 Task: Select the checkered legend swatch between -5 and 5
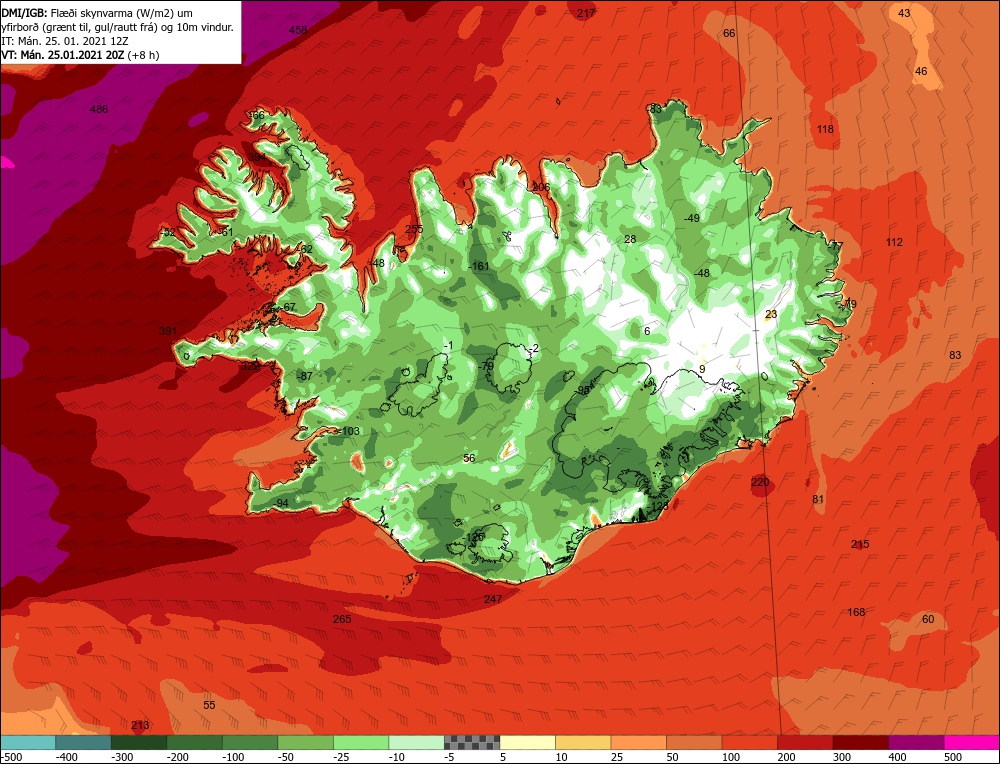pos(472,742)
